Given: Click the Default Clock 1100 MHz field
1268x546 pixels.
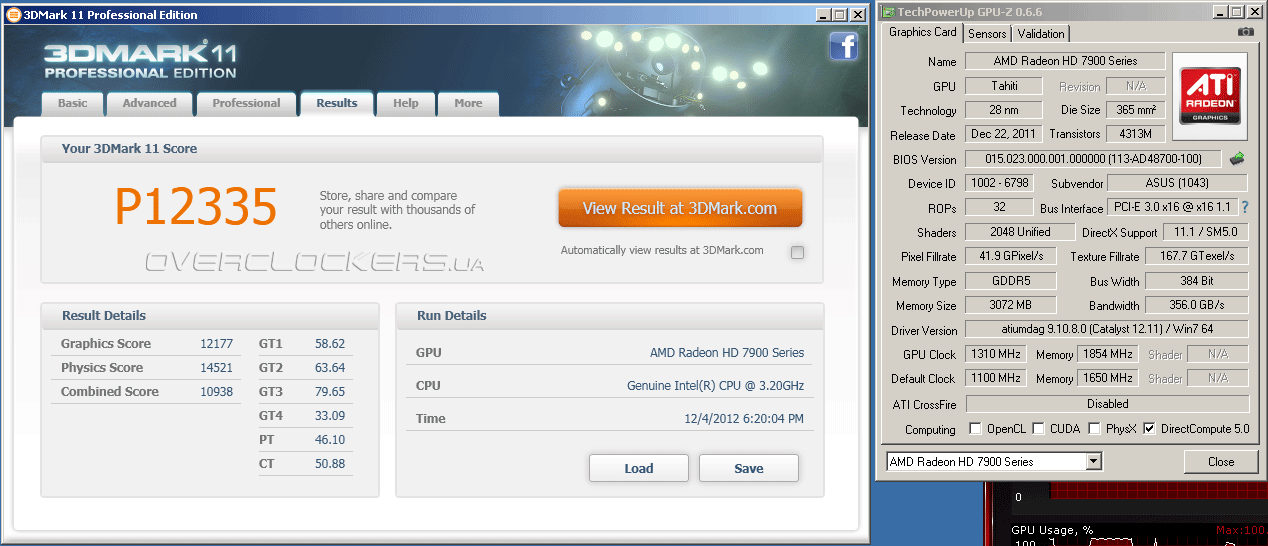Looking at the screenshot, I should click(996, 378).
